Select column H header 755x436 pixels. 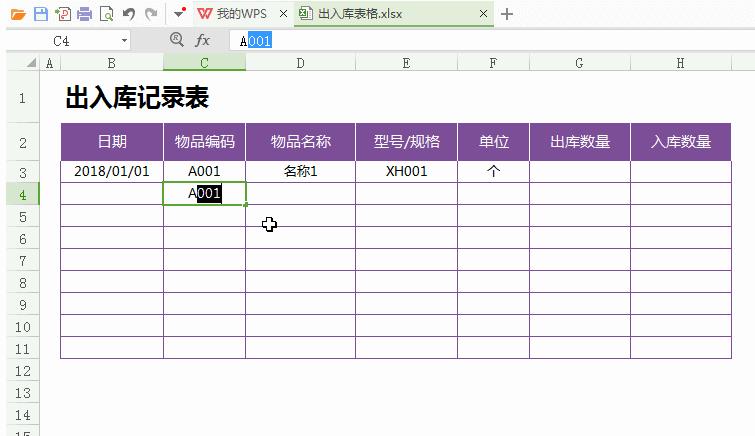(x=680, y=63)
